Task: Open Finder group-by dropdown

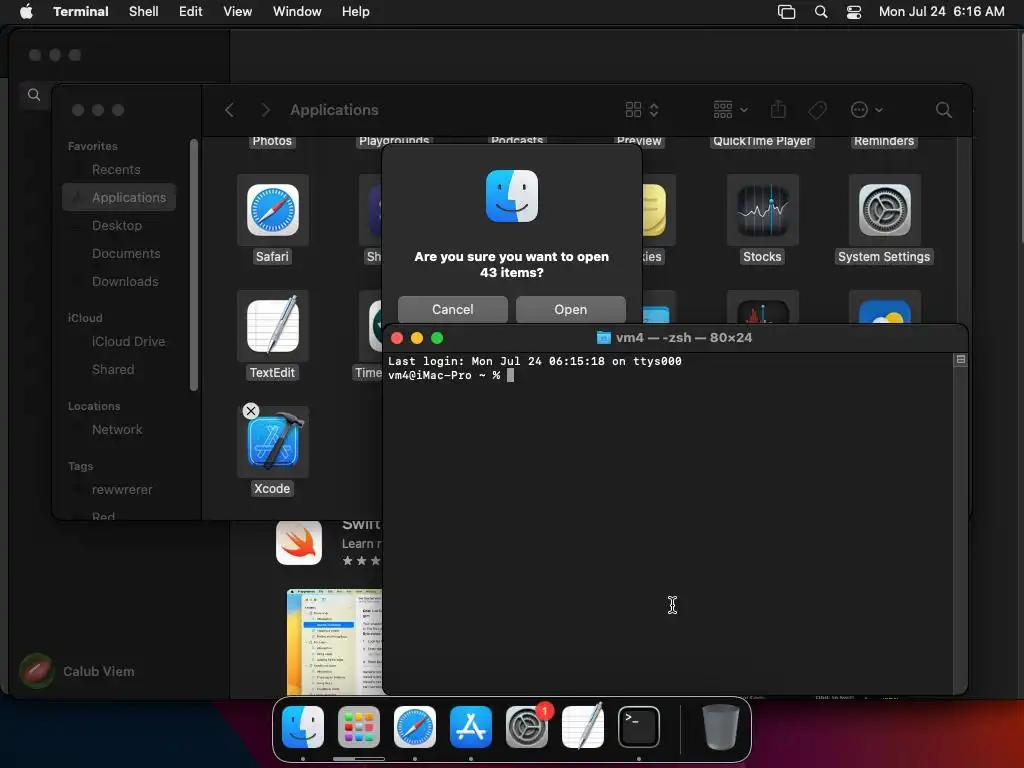Action: (x=731, y=110)
